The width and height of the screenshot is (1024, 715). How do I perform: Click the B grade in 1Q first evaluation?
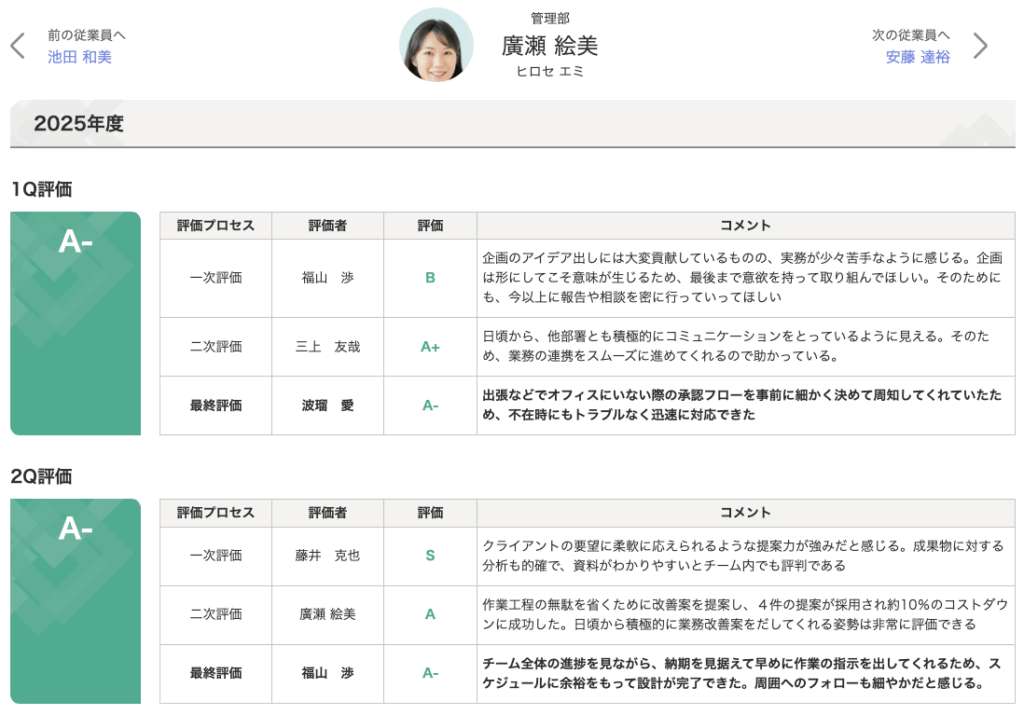click(x=430, y=278)
